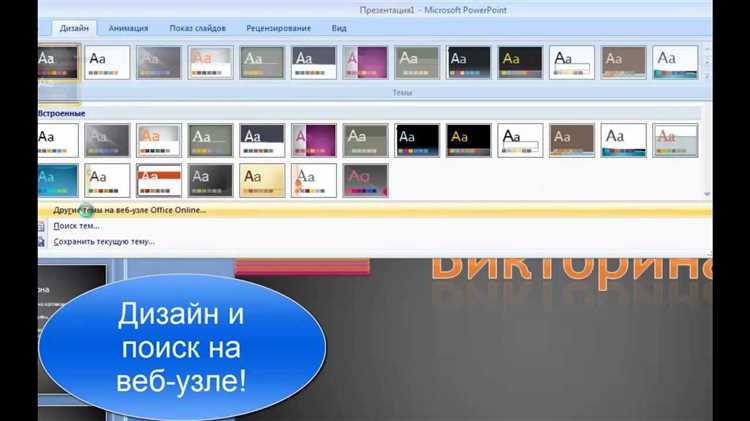Select Сохранить текущую тему… menu entry
750x421 pixels.
click(104, 242)
